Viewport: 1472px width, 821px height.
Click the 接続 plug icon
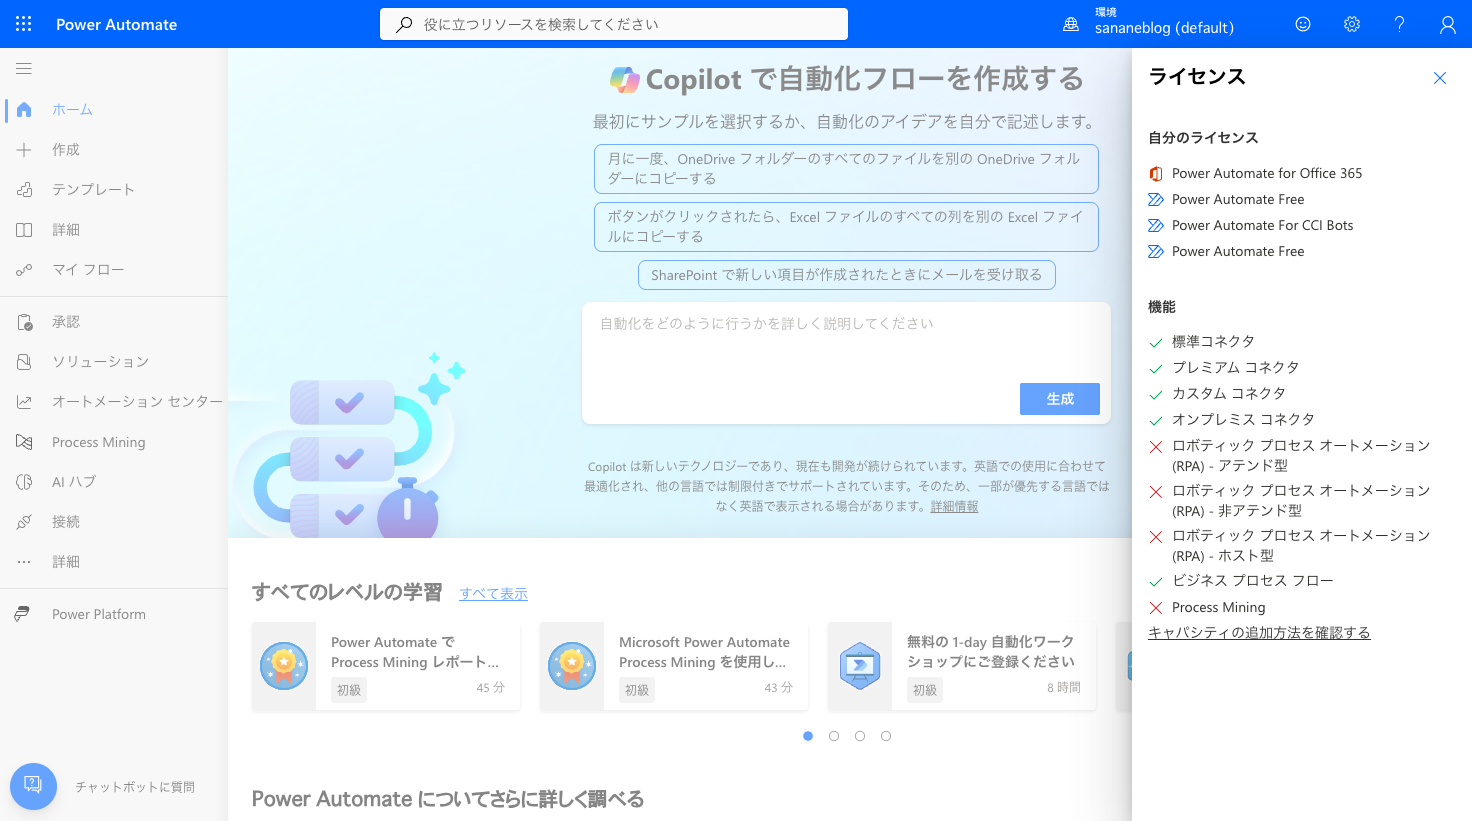(24, 522)
